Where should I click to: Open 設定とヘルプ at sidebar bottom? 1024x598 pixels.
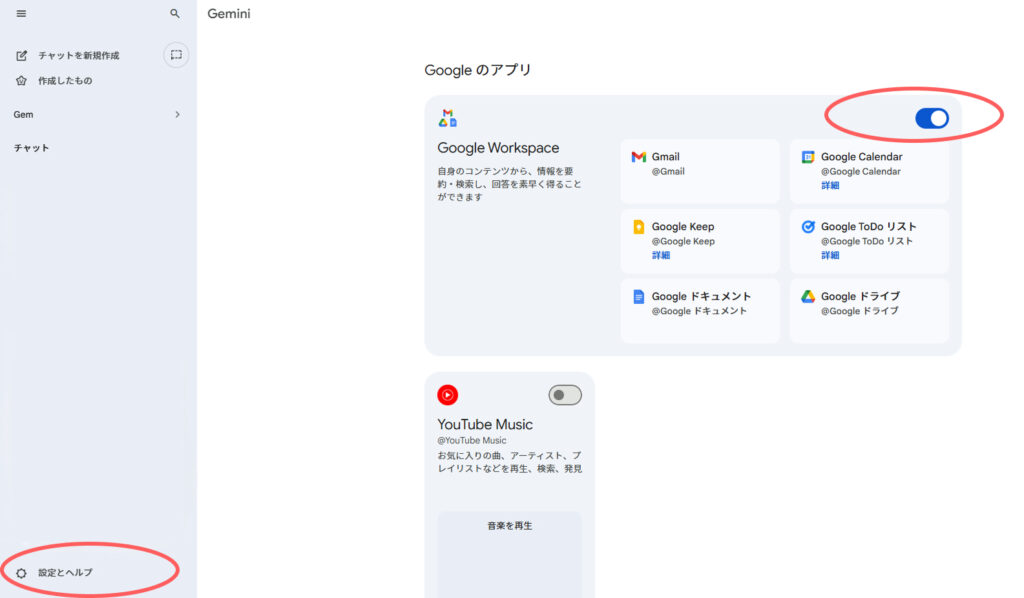pos(65,572)
